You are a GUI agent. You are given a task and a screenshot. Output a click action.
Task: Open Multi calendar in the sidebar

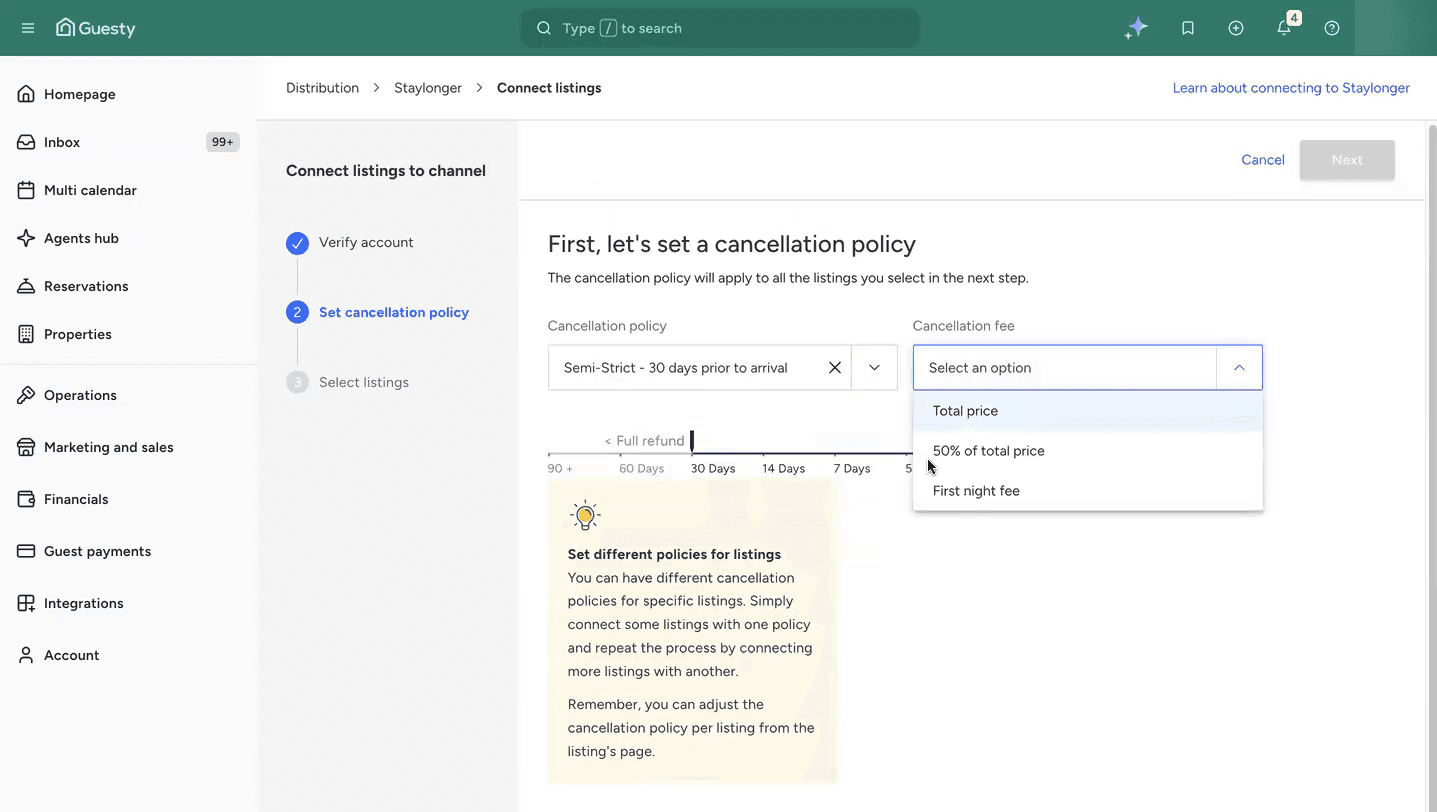pos(90,190)
